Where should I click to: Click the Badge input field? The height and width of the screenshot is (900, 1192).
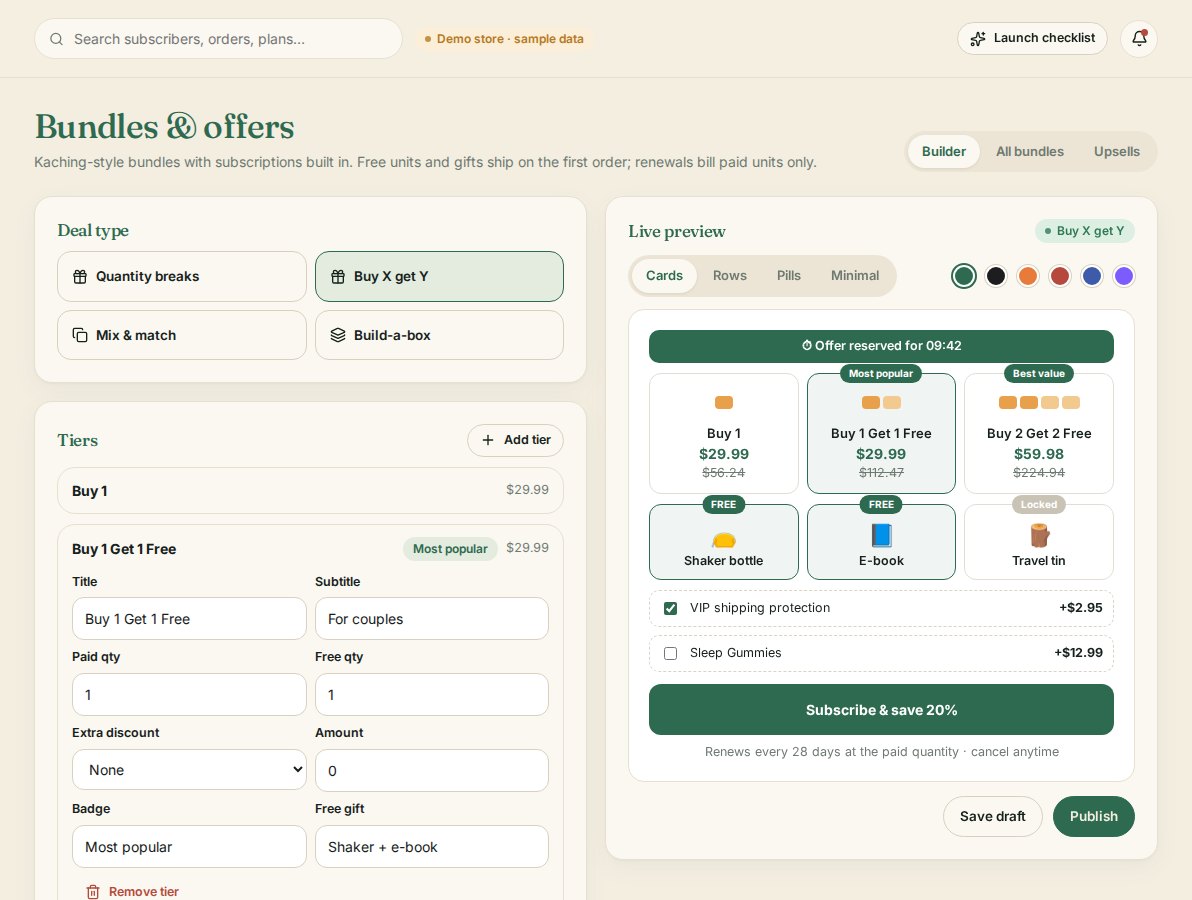click(x=189, y=847)
